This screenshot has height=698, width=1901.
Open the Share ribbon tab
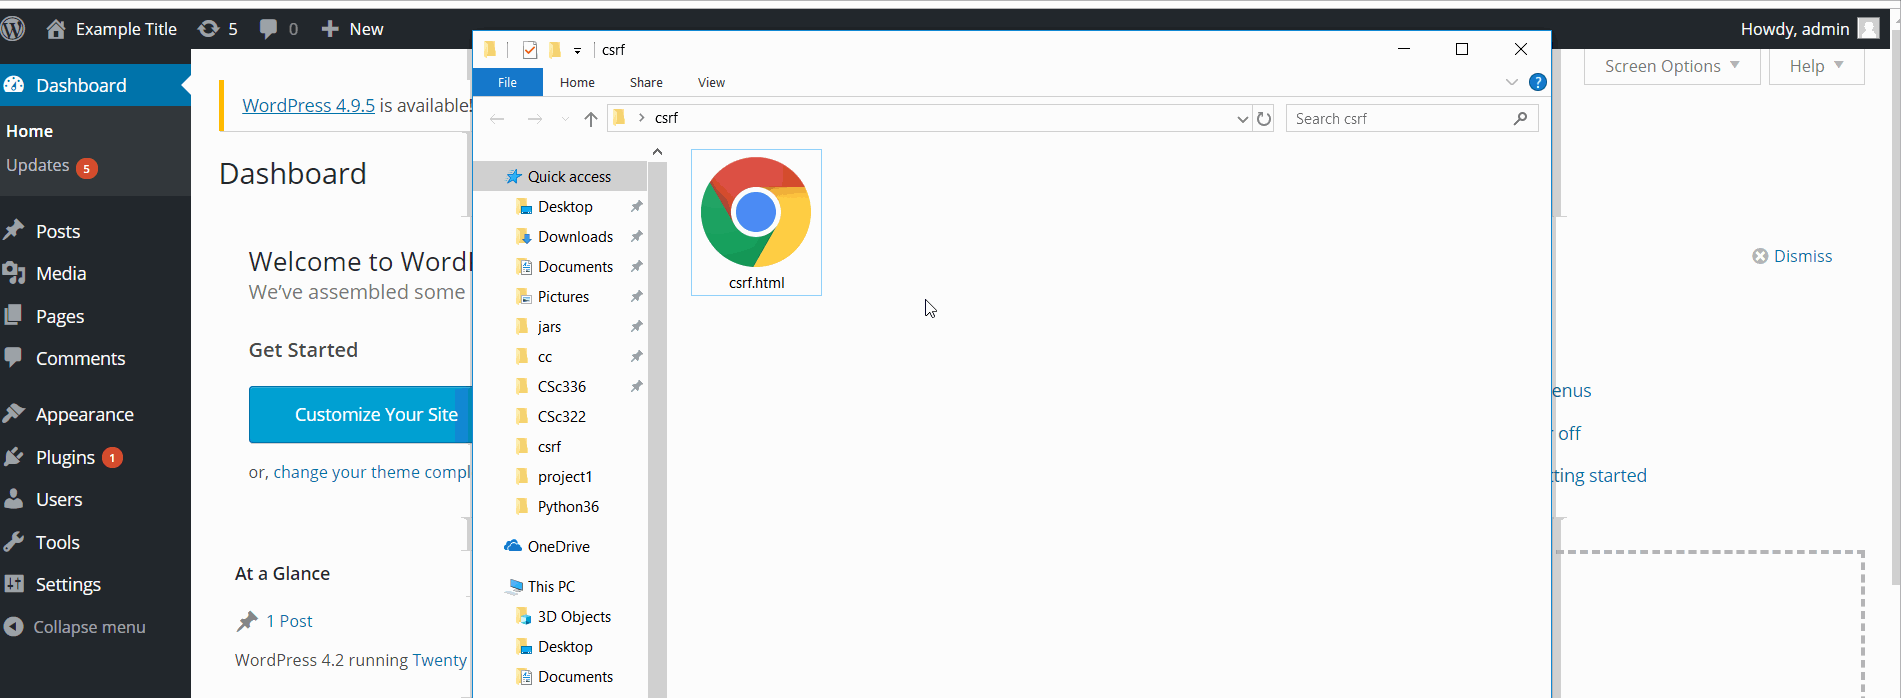coord(646,82)
